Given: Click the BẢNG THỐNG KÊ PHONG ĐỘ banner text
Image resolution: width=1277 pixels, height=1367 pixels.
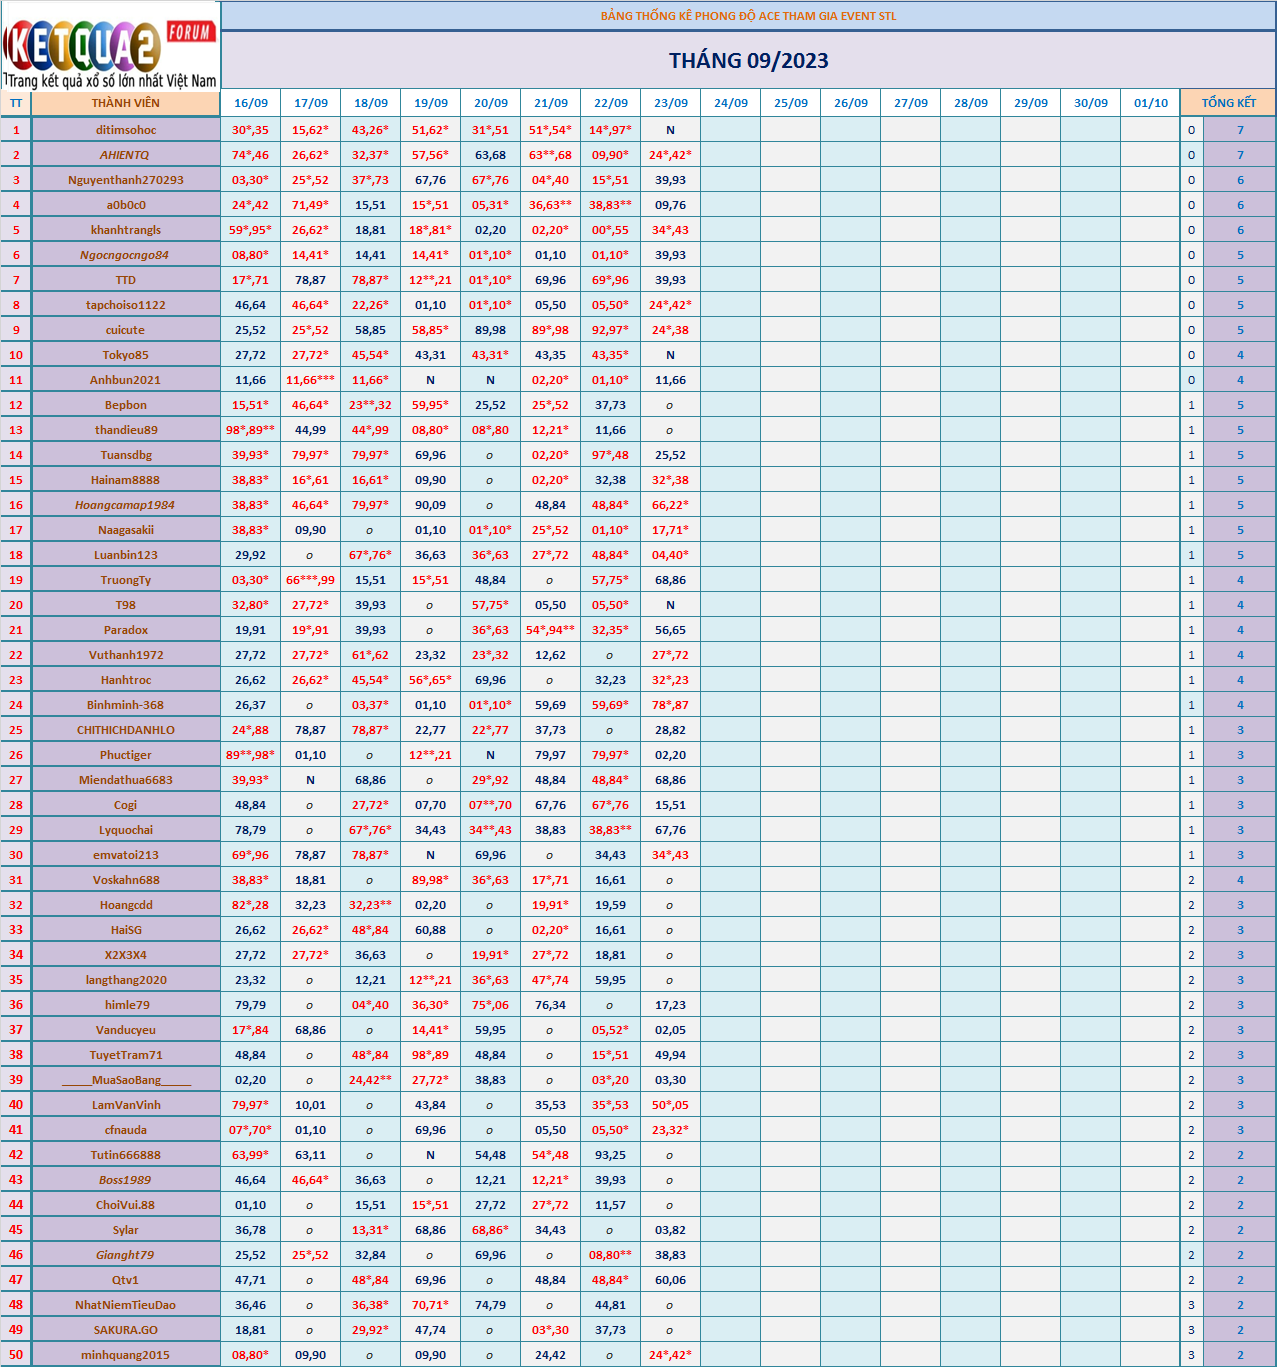Looking at the screenshot, I should point(748,16).
